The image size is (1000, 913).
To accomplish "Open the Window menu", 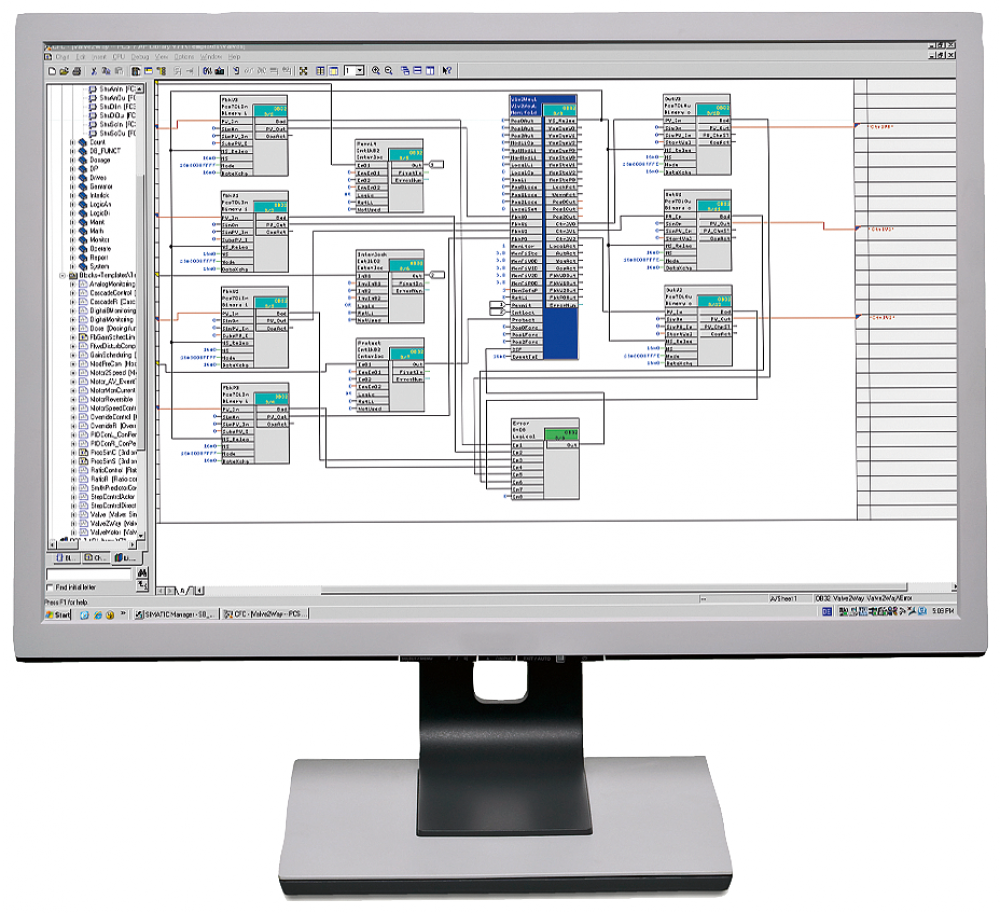I will [211, 57].
